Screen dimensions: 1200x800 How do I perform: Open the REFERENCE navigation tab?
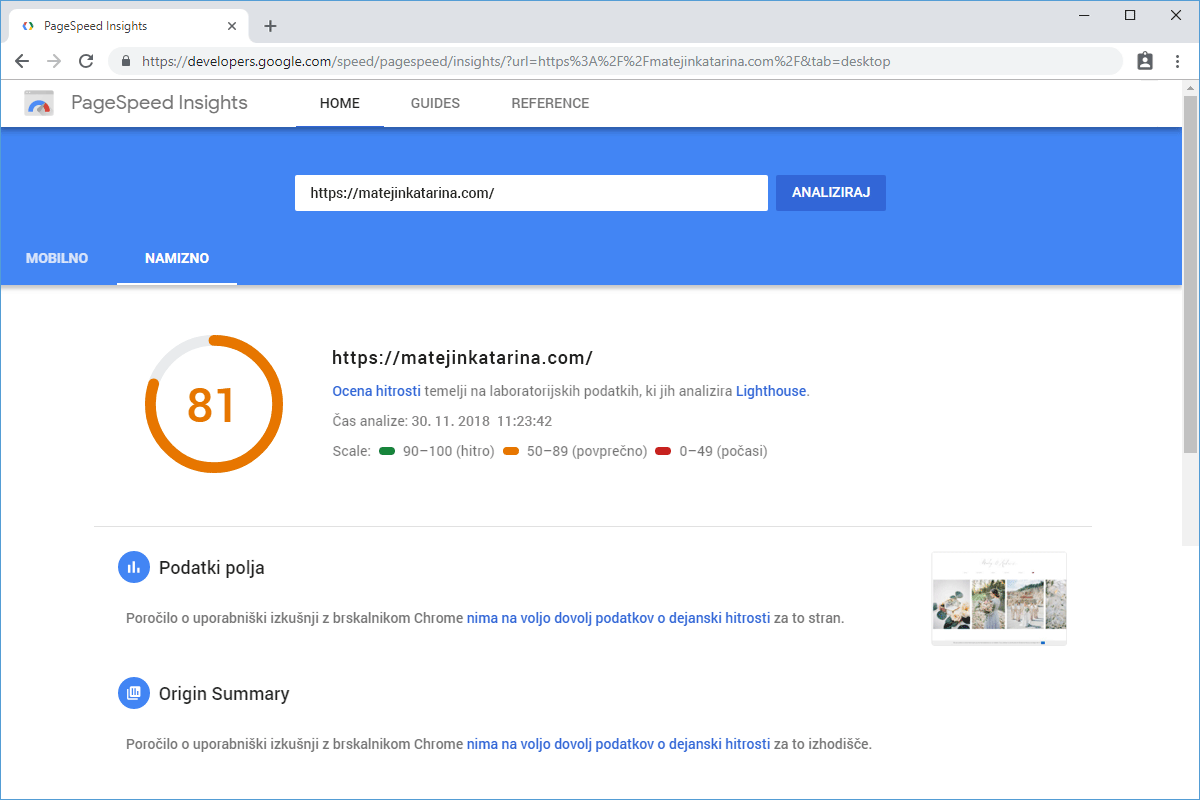(x=550, y=103)
